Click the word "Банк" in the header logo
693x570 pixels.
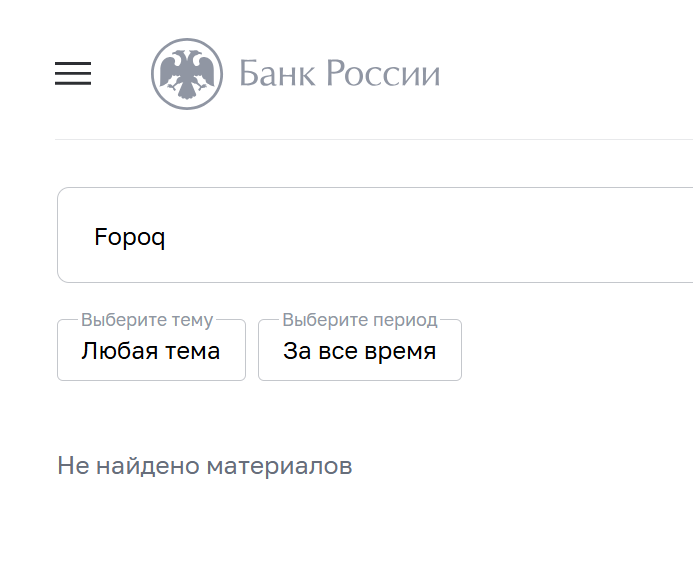click(x=273, y=74)
